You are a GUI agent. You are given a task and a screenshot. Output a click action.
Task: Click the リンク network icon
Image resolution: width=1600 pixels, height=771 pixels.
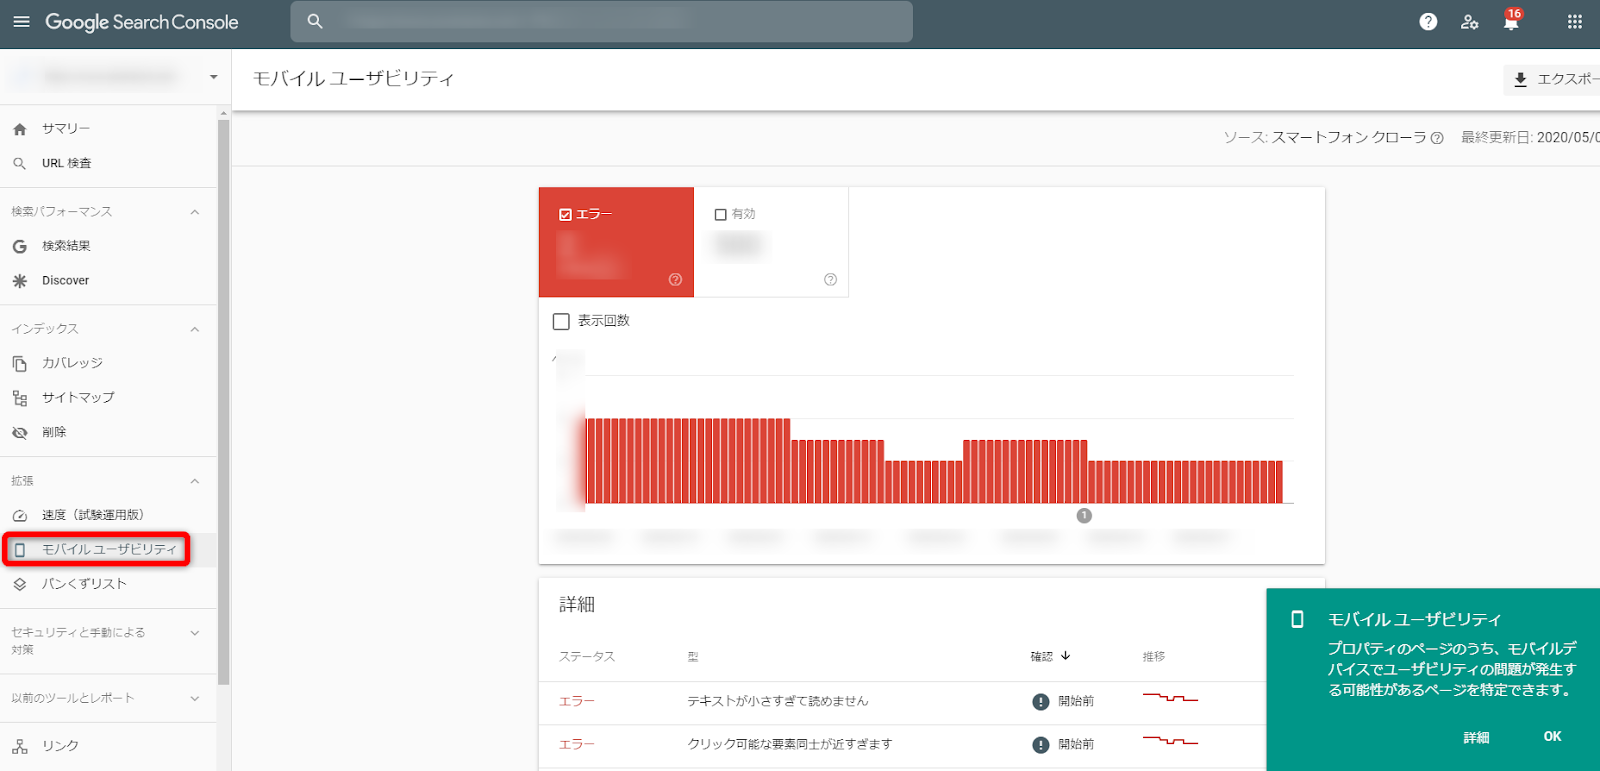(x=20, y=746)
